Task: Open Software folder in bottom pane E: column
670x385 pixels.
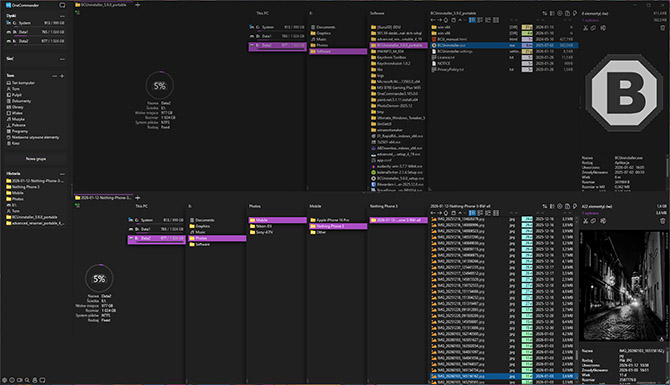Action: [x=200, y=244]
